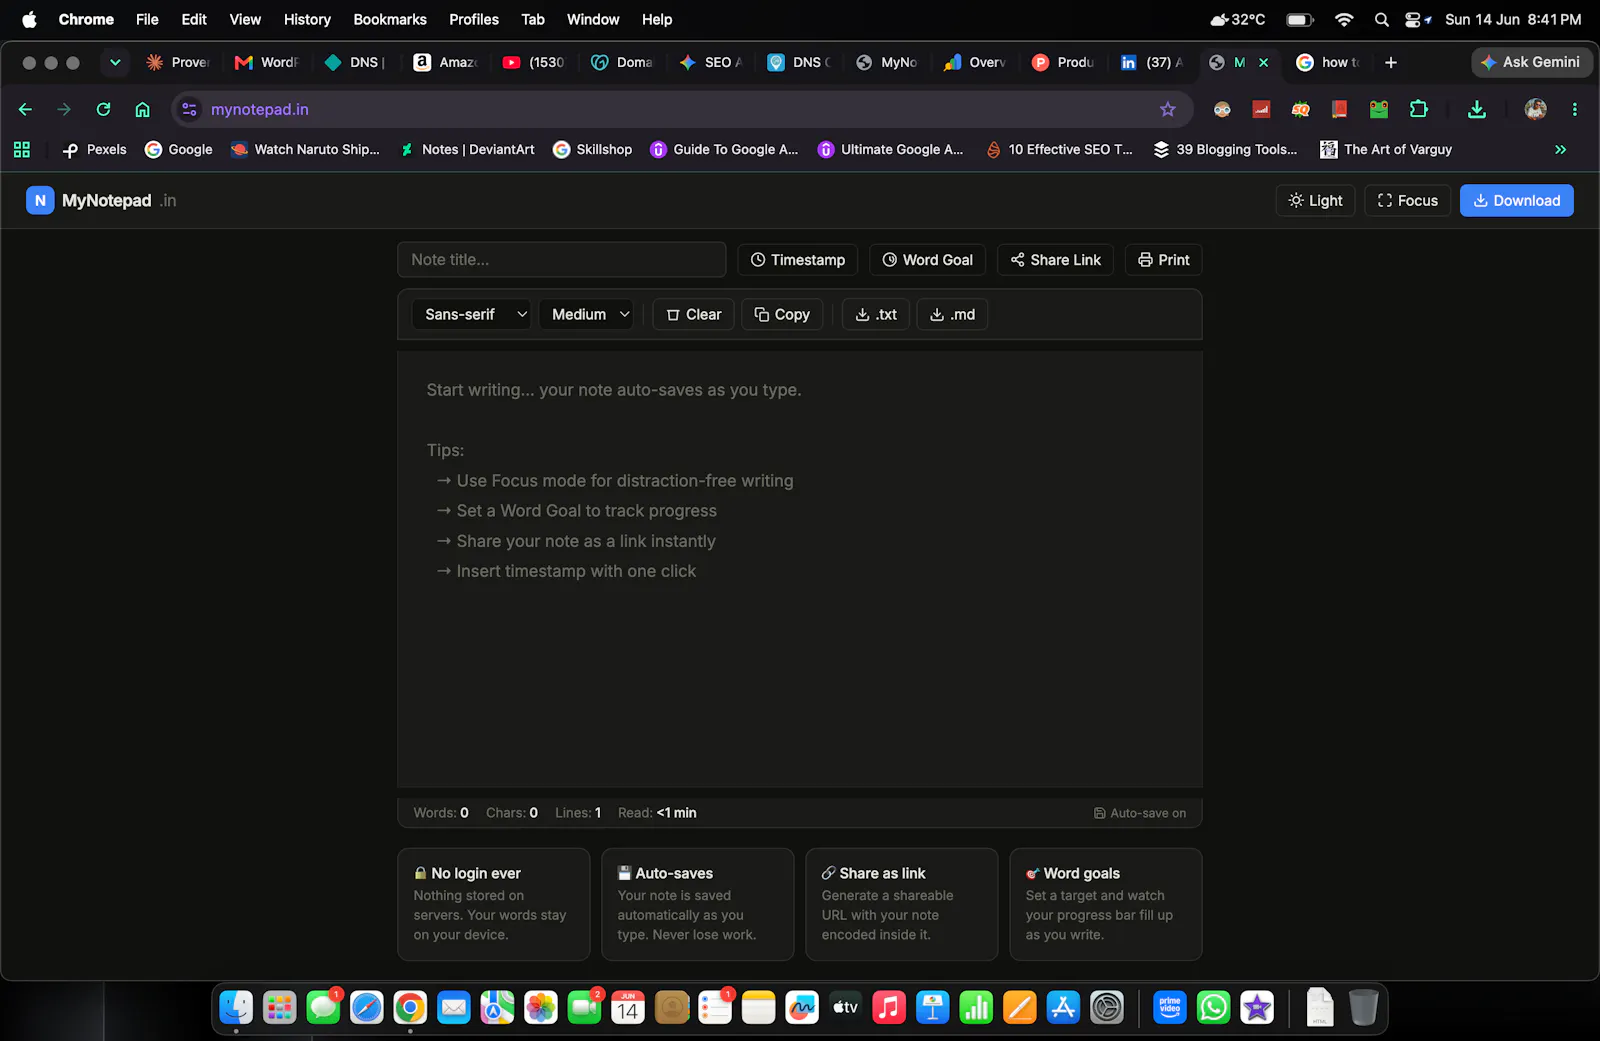Switch to the YouTube (1530 tab
The image size is (1600, 1041).
(x=534, y=62)
